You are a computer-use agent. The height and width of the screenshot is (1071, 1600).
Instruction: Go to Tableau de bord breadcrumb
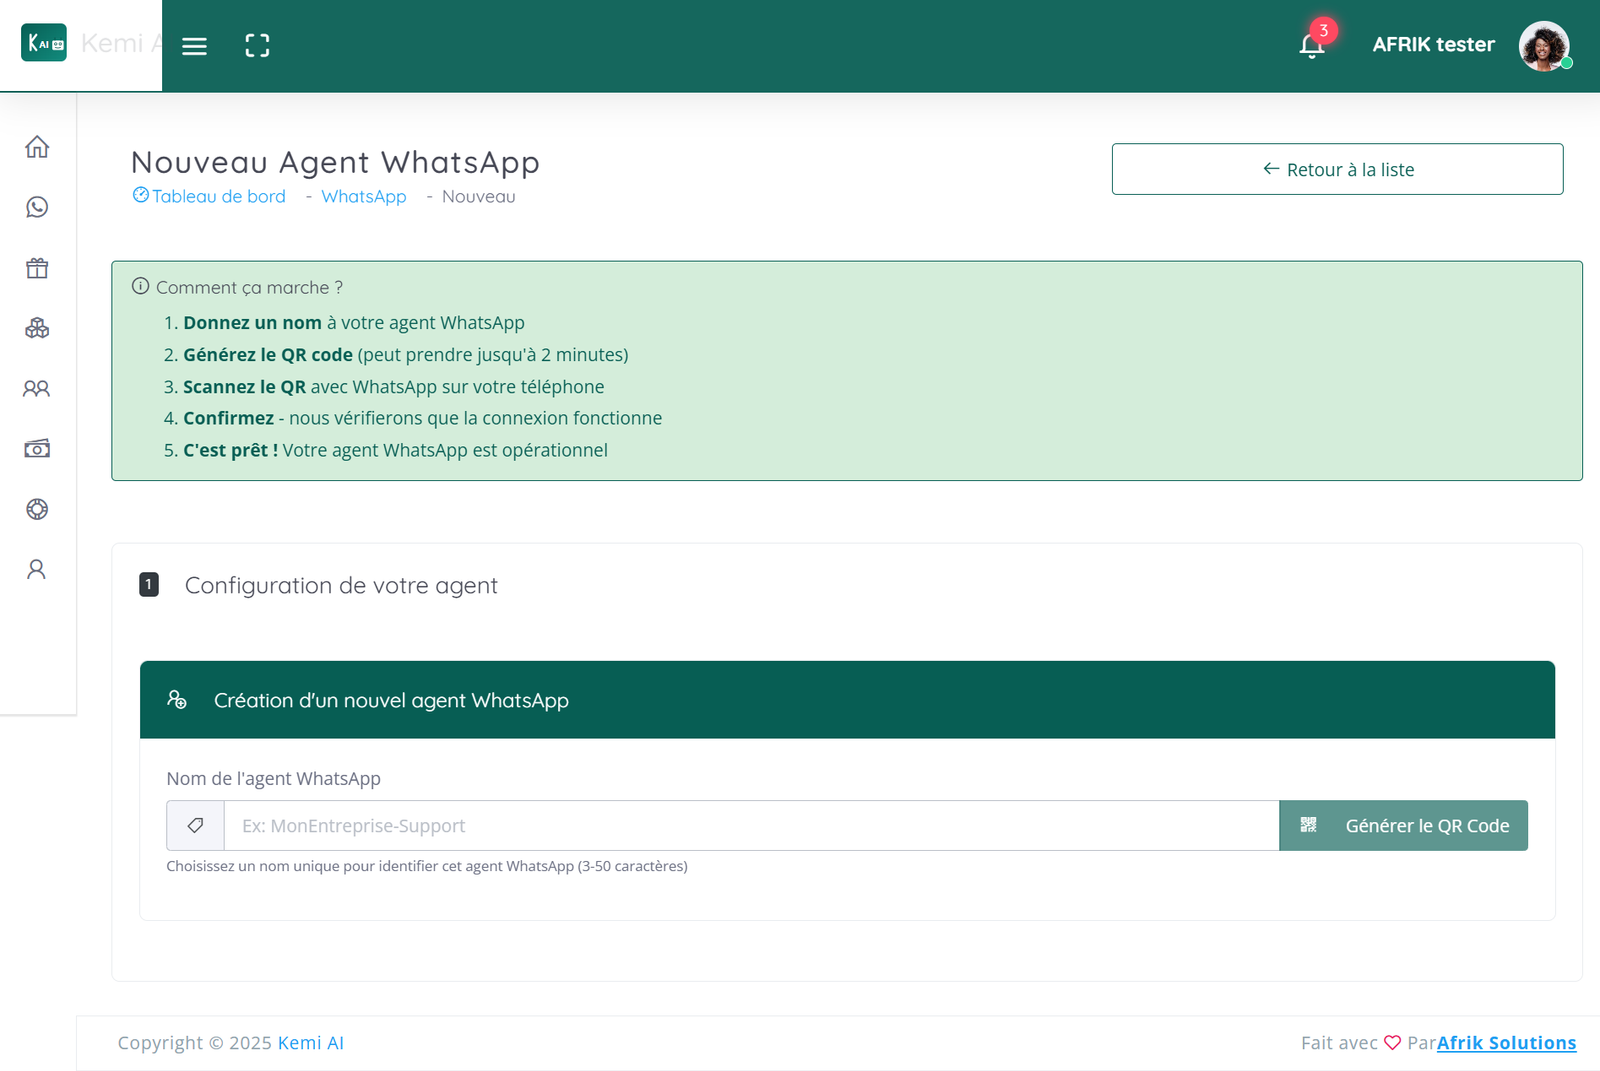click(x=218, y=197)
